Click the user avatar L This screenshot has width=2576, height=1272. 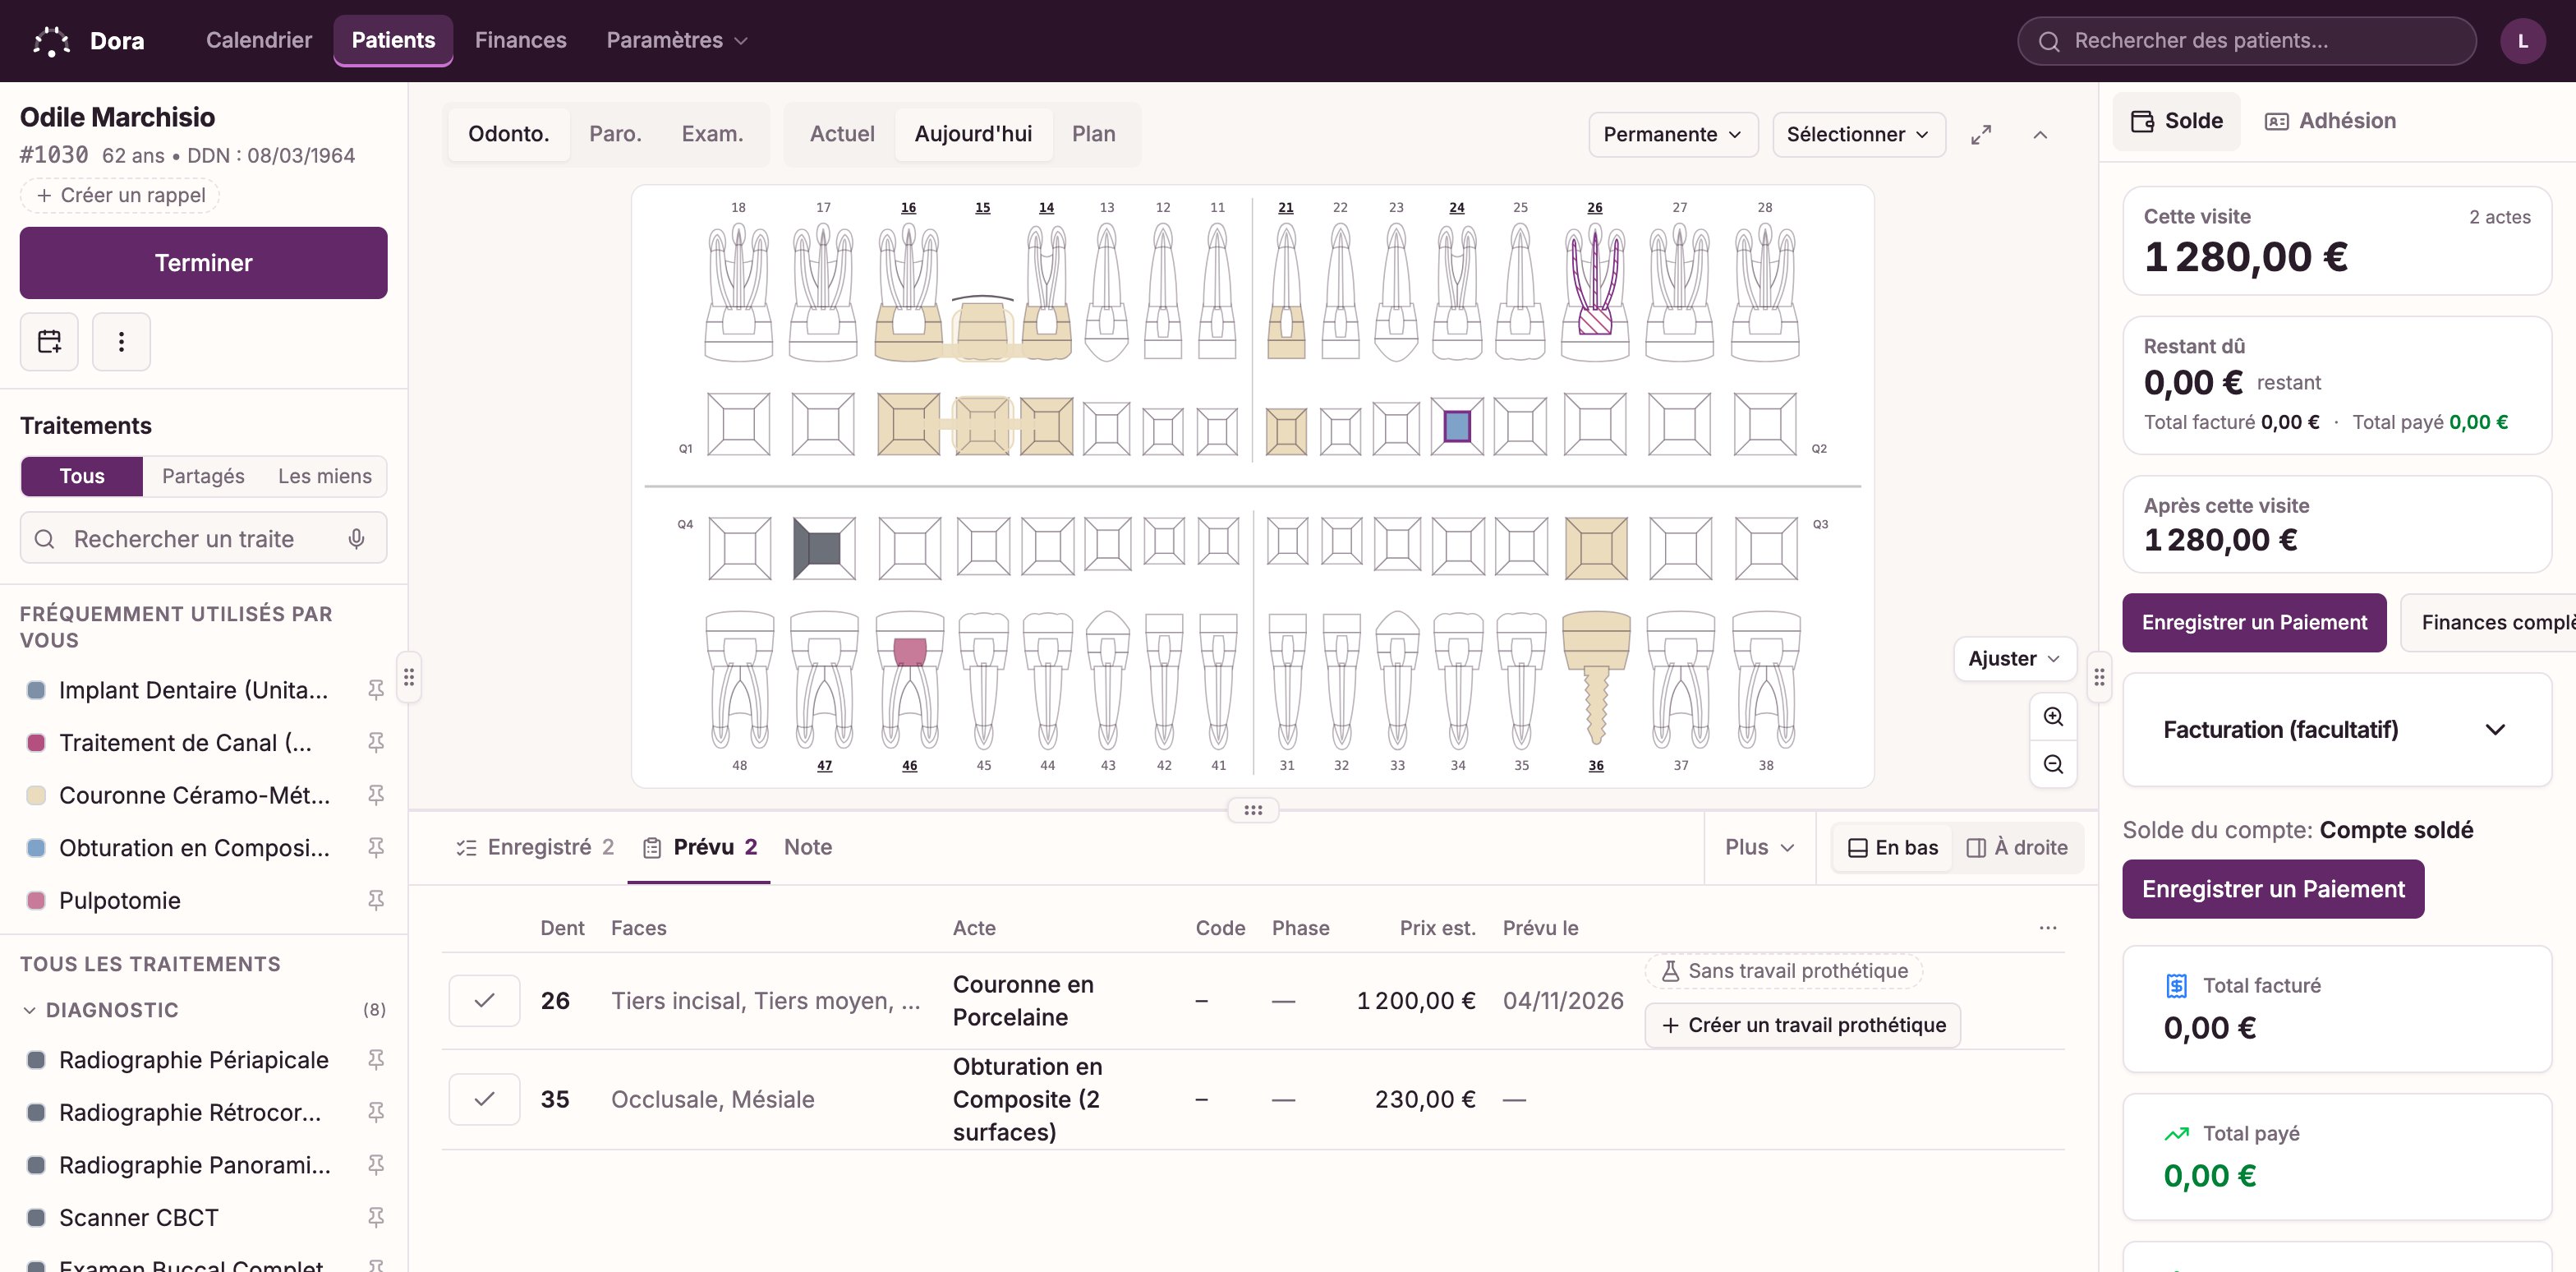coord(2522,41)
